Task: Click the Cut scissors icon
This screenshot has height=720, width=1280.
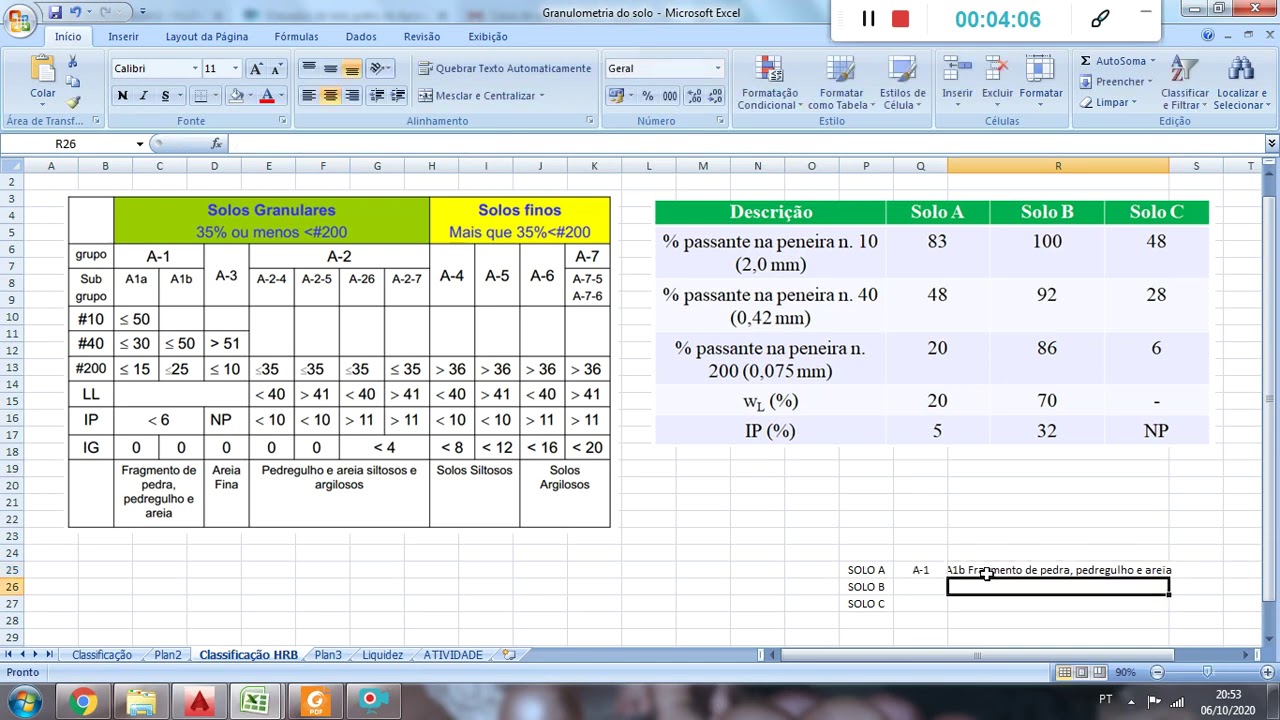Action: pyautogui.click(x=73, y=62)
